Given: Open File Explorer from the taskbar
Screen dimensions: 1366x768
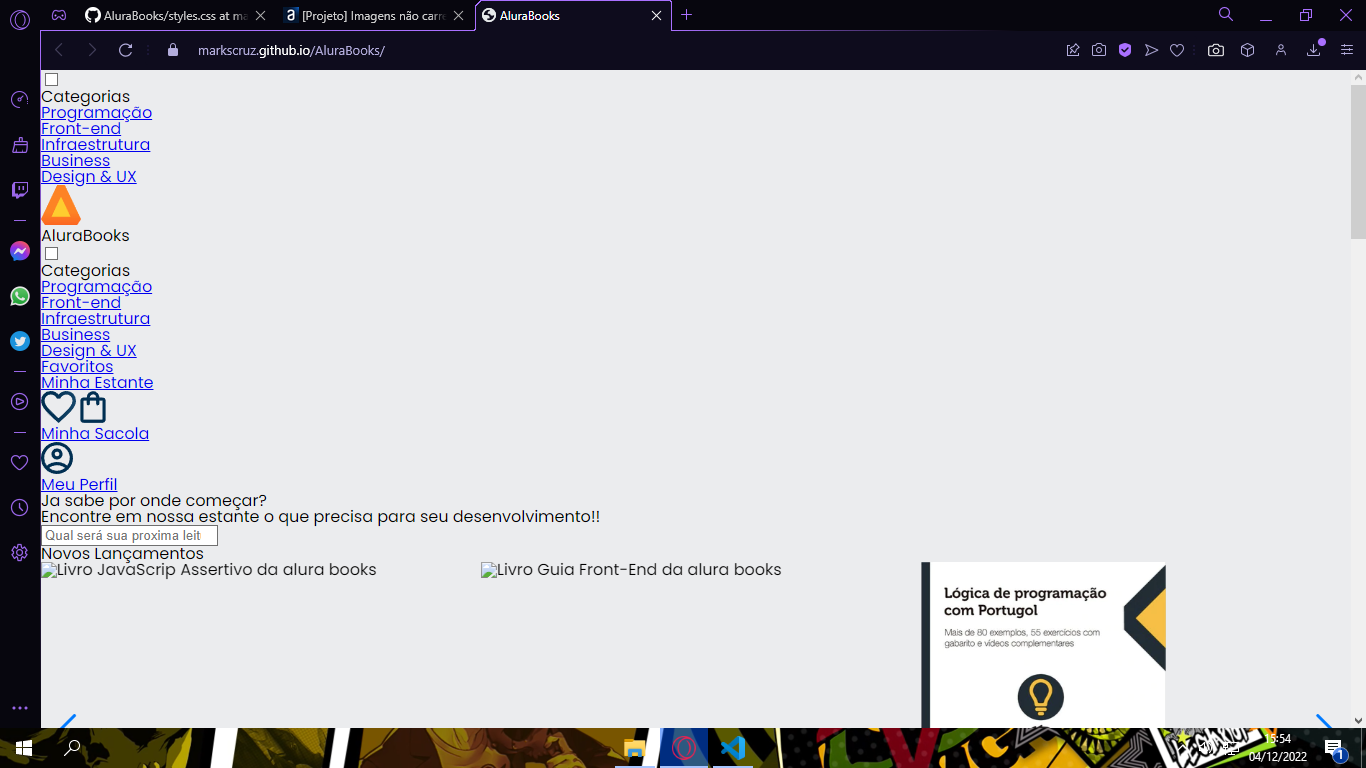Looking at the screenshot, I should (x=635, y=748).
